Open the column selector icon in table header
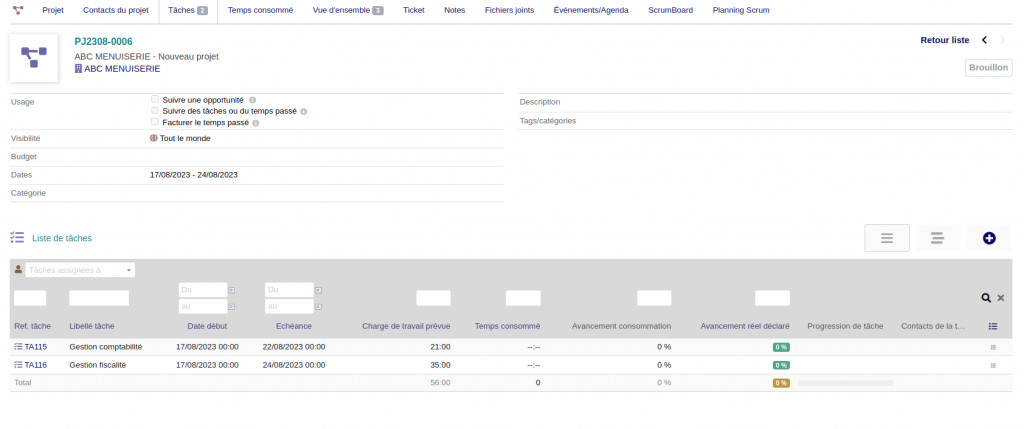This screenshot has width=1024, height=429. click(x=993, y=326)
